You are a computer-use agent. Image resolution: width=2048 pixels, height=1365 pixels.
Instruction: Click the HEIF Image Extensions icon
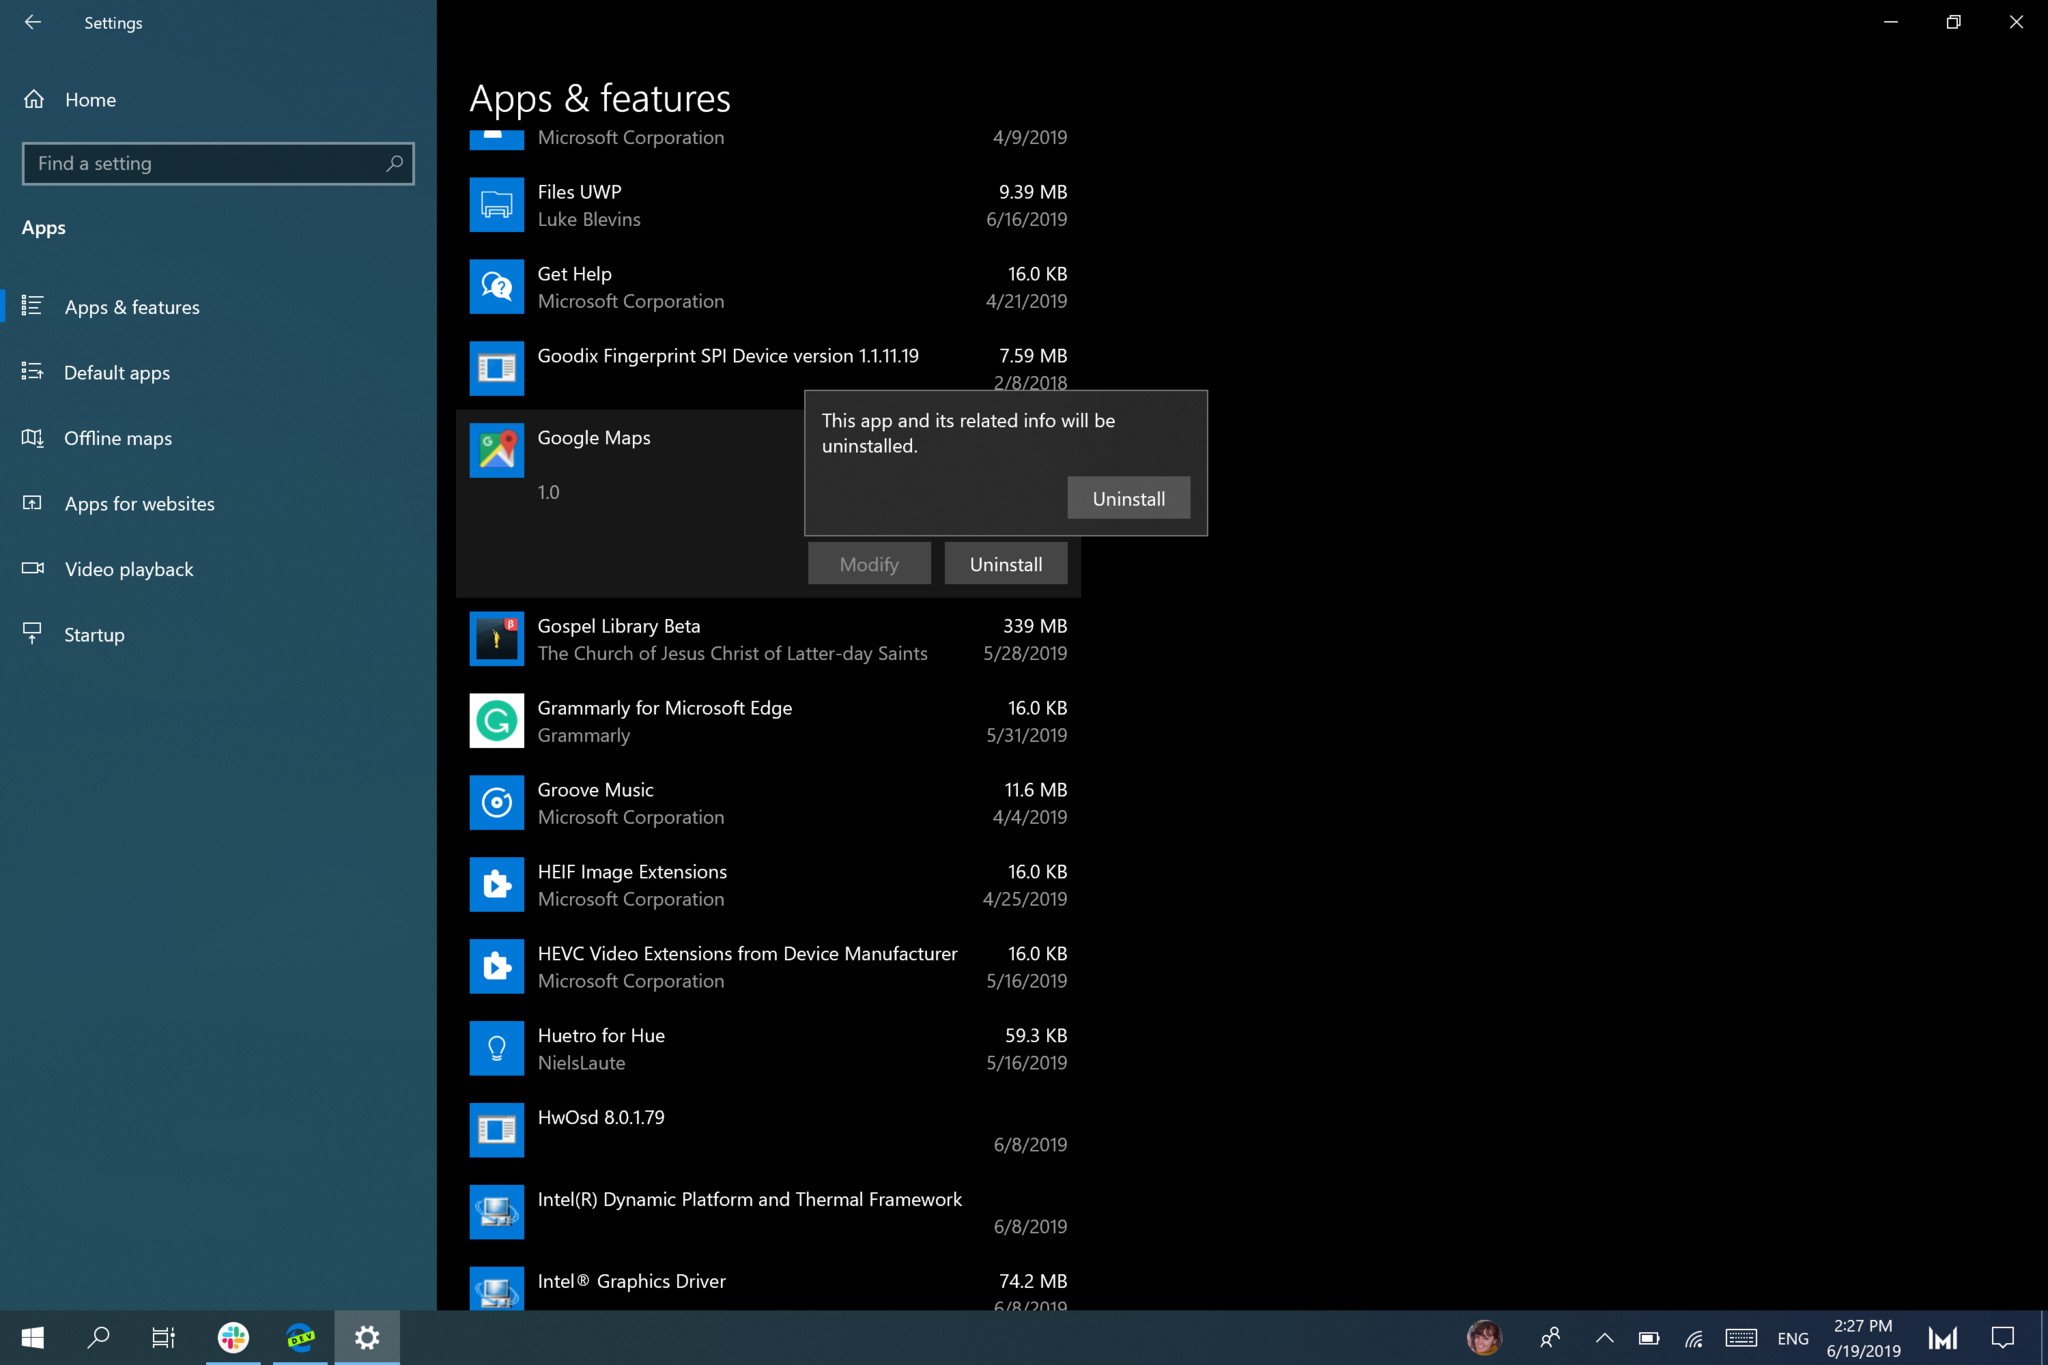[x=496, y=884]
